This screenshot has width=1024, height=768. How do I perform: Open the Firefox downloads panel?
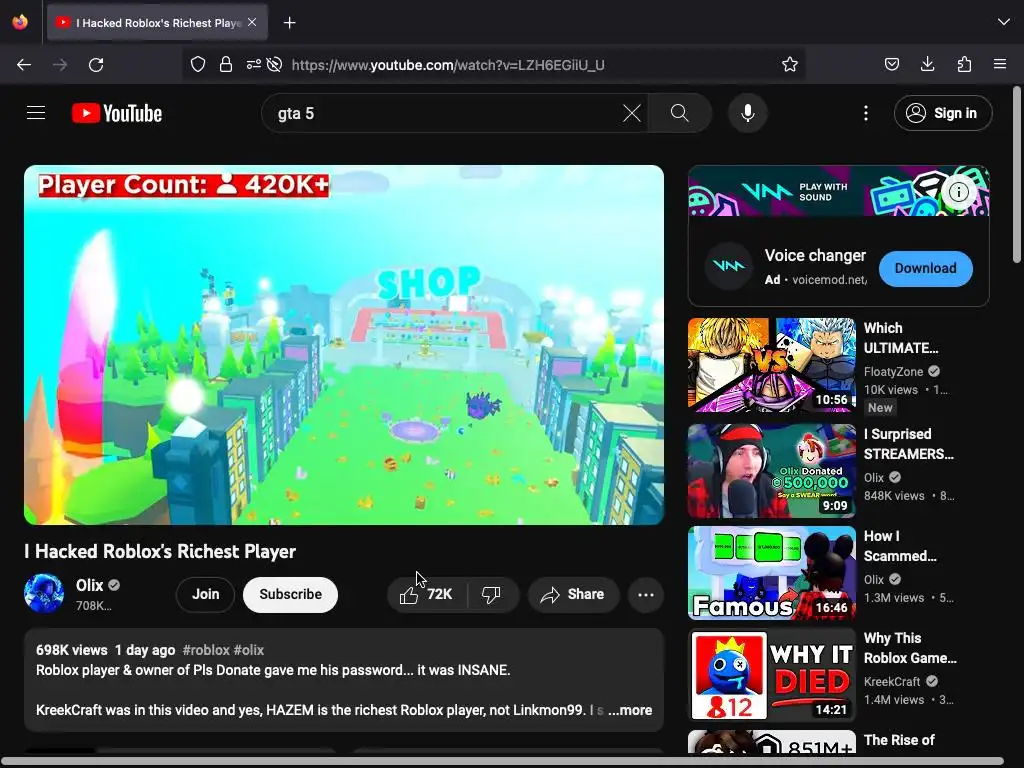927,64
